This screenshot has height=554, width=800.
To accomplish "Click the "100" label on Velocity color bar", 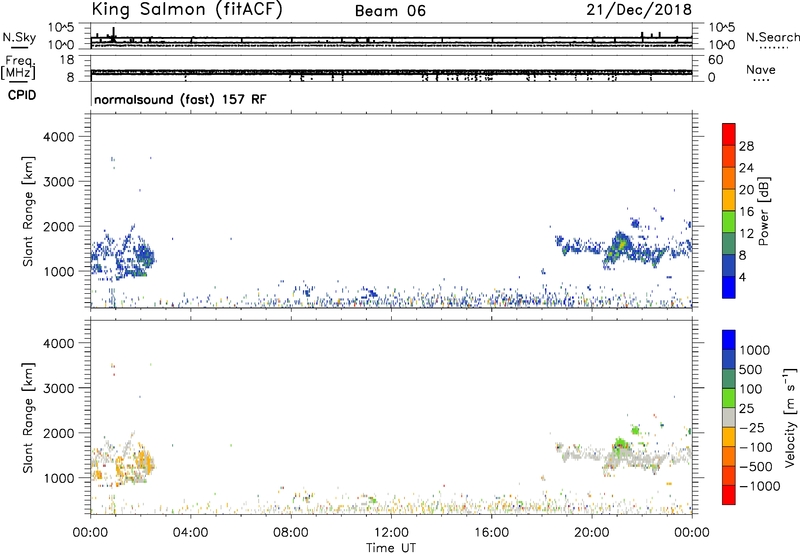I will (x=751, y=389).
